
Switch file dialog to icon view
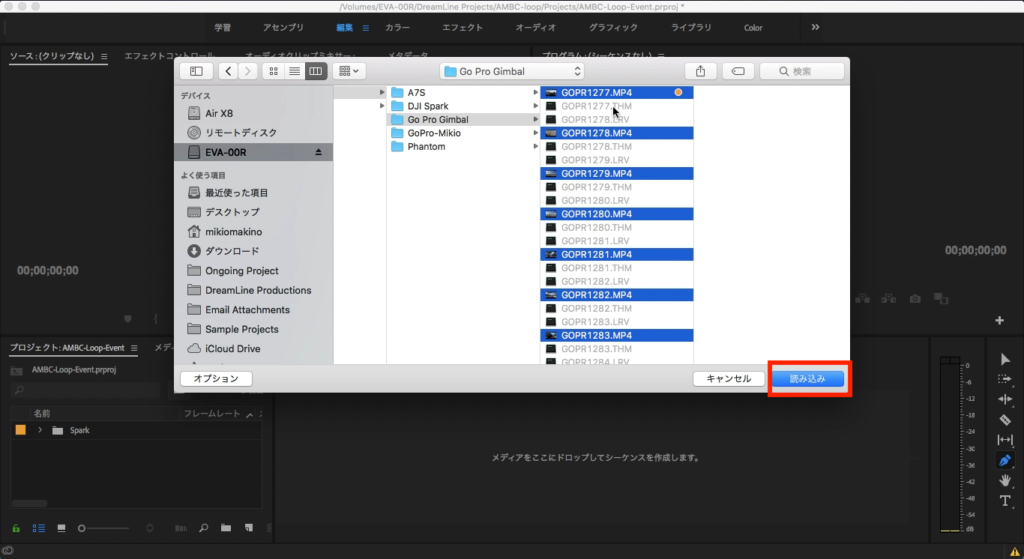[x=274, y=71]
